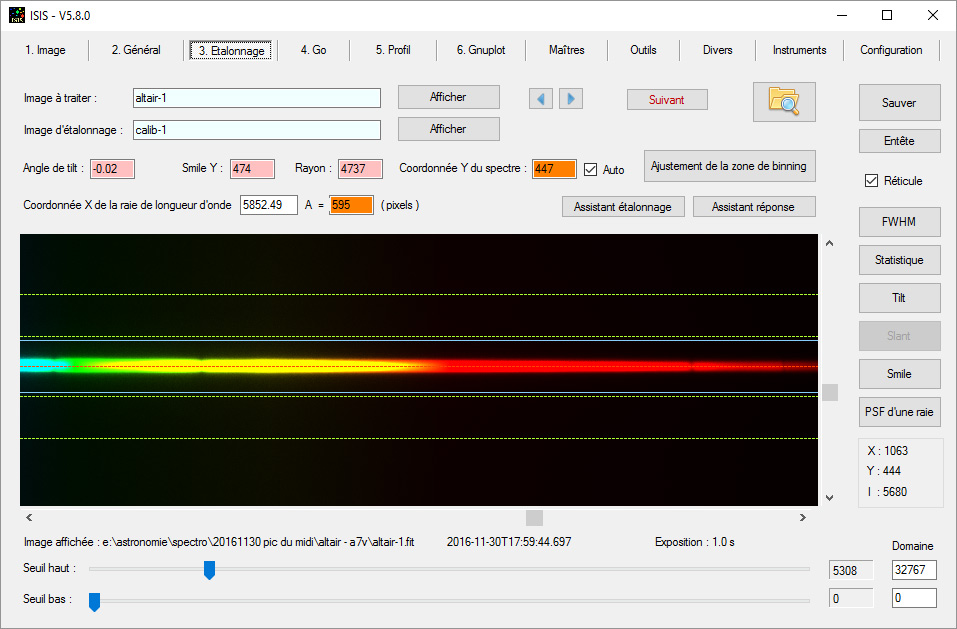The image size is (957, 629).
Task: Click the Statistique button
Action: click(899, 260)
